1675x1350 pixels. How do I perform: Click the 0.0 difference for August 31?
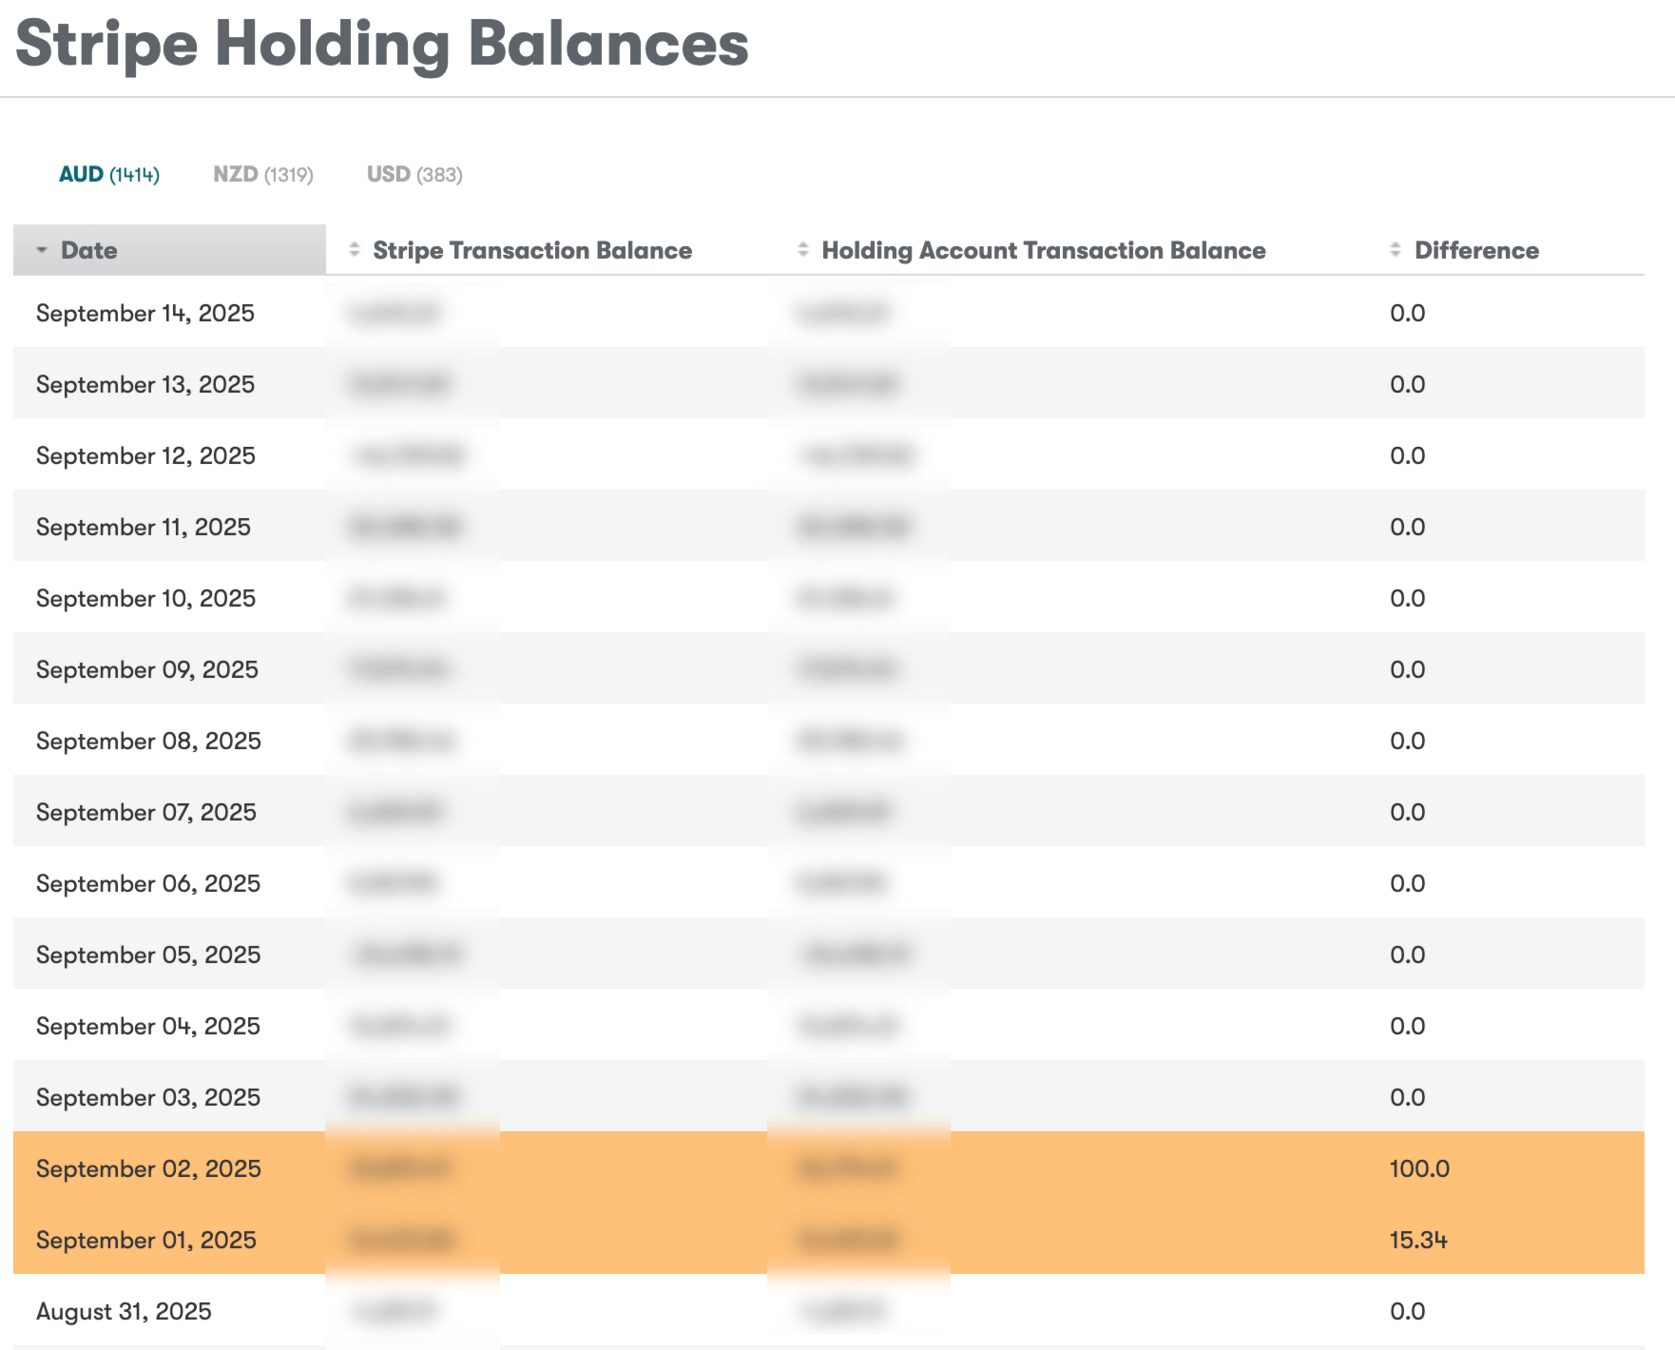click(1407, 1311)
